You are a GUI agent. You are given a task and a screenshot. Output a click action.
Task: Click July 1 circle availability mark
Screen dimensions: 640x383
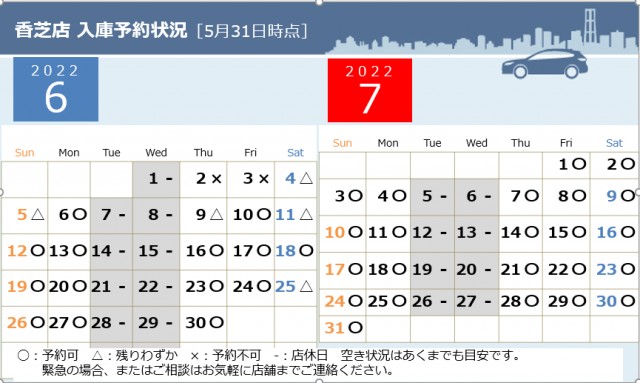[579, 164]
